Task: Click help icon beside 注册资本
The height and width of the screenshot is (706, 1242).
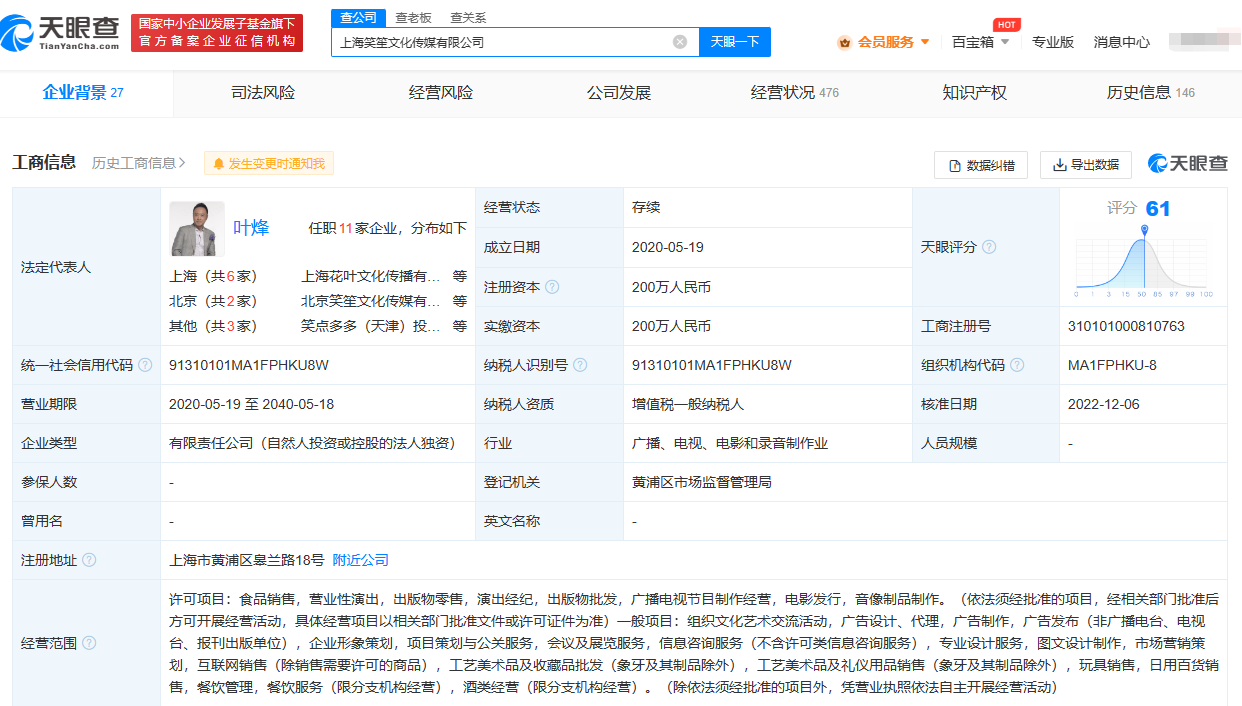Action: (552, 287)
